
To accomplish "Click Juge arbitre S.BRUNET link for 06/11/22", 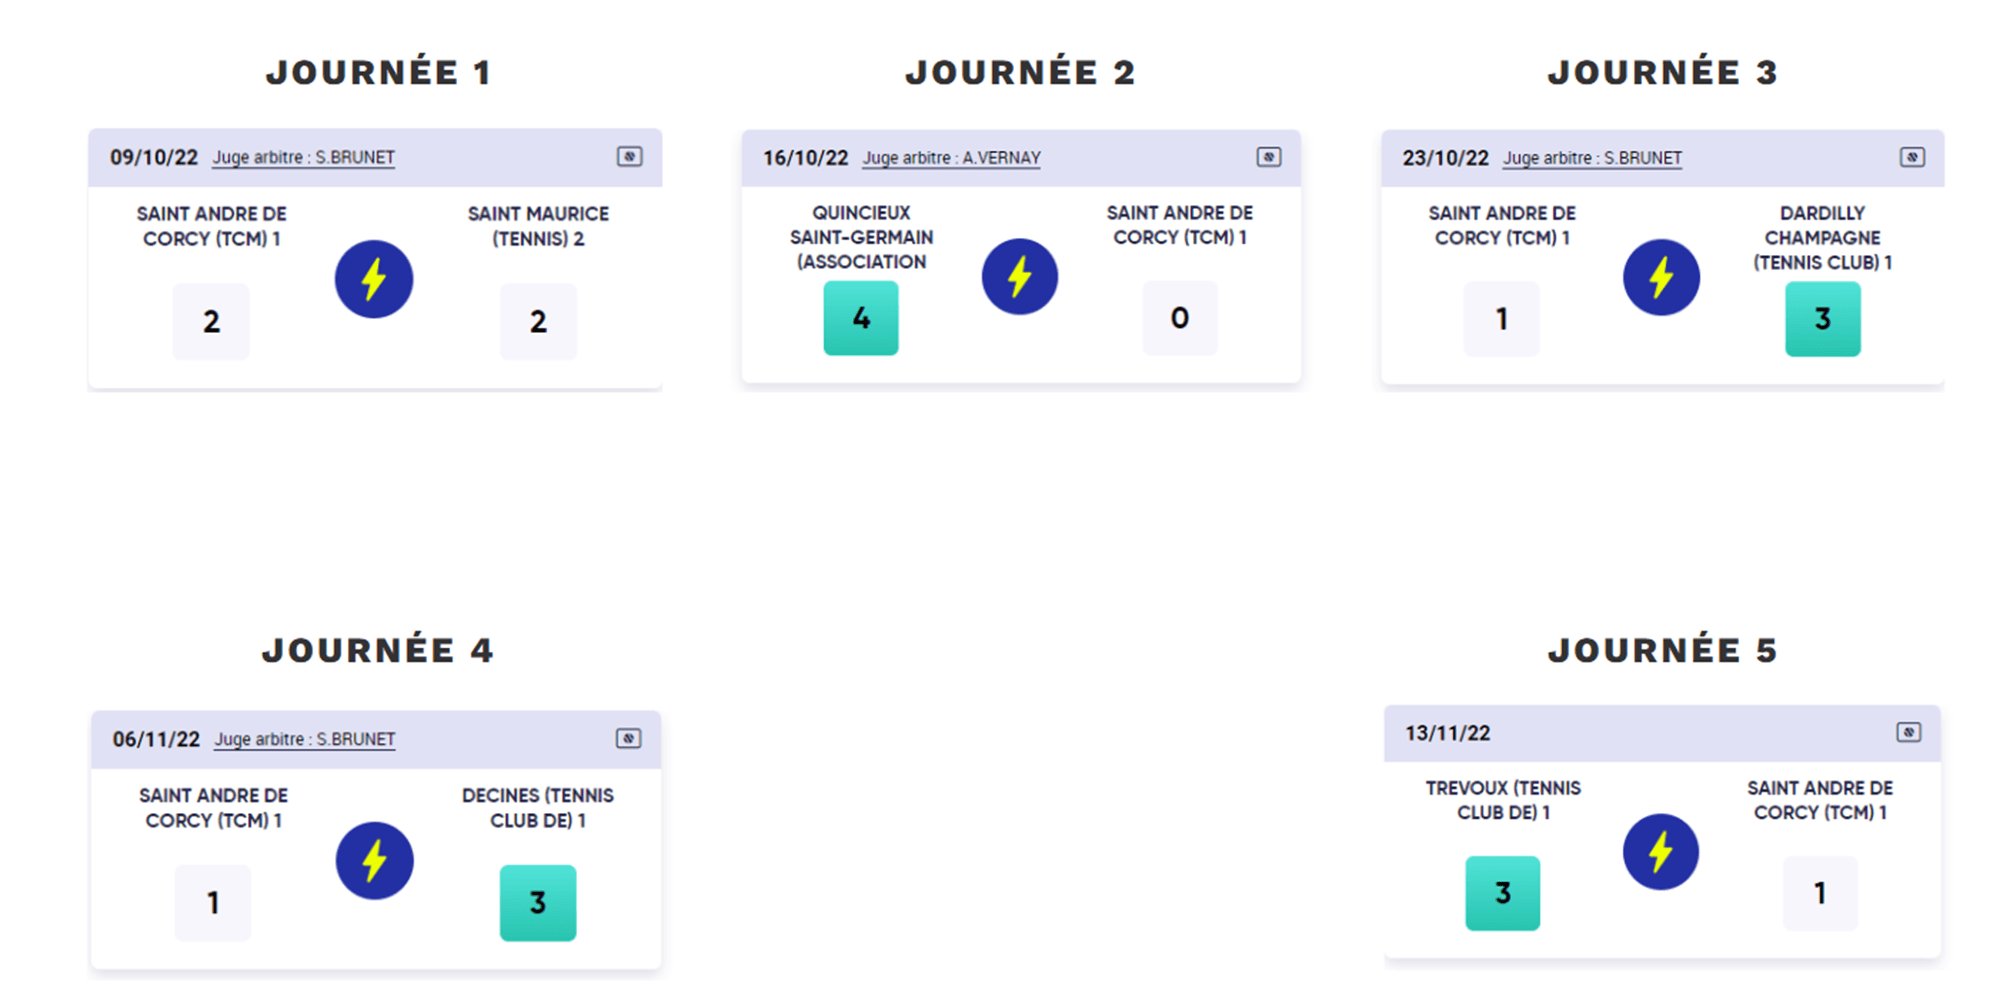I will (x=305, y=740).
